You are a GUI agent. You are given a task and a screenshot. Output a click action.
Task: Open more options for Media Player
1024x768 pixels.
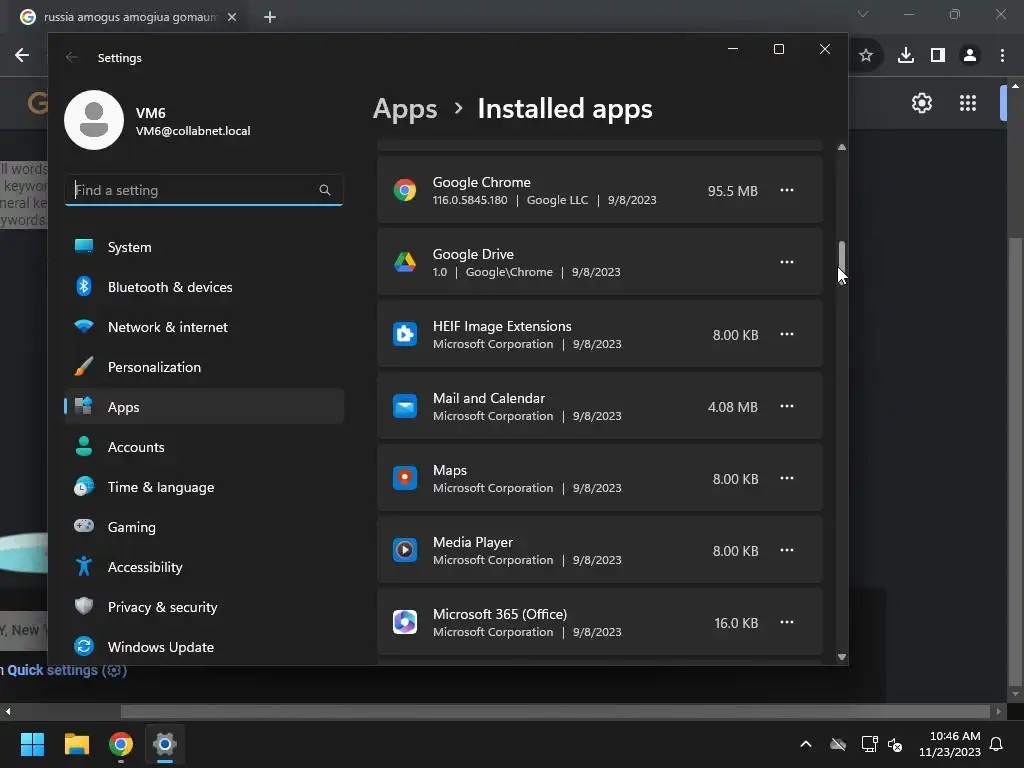pyautogui.click(x=787, y=550)
